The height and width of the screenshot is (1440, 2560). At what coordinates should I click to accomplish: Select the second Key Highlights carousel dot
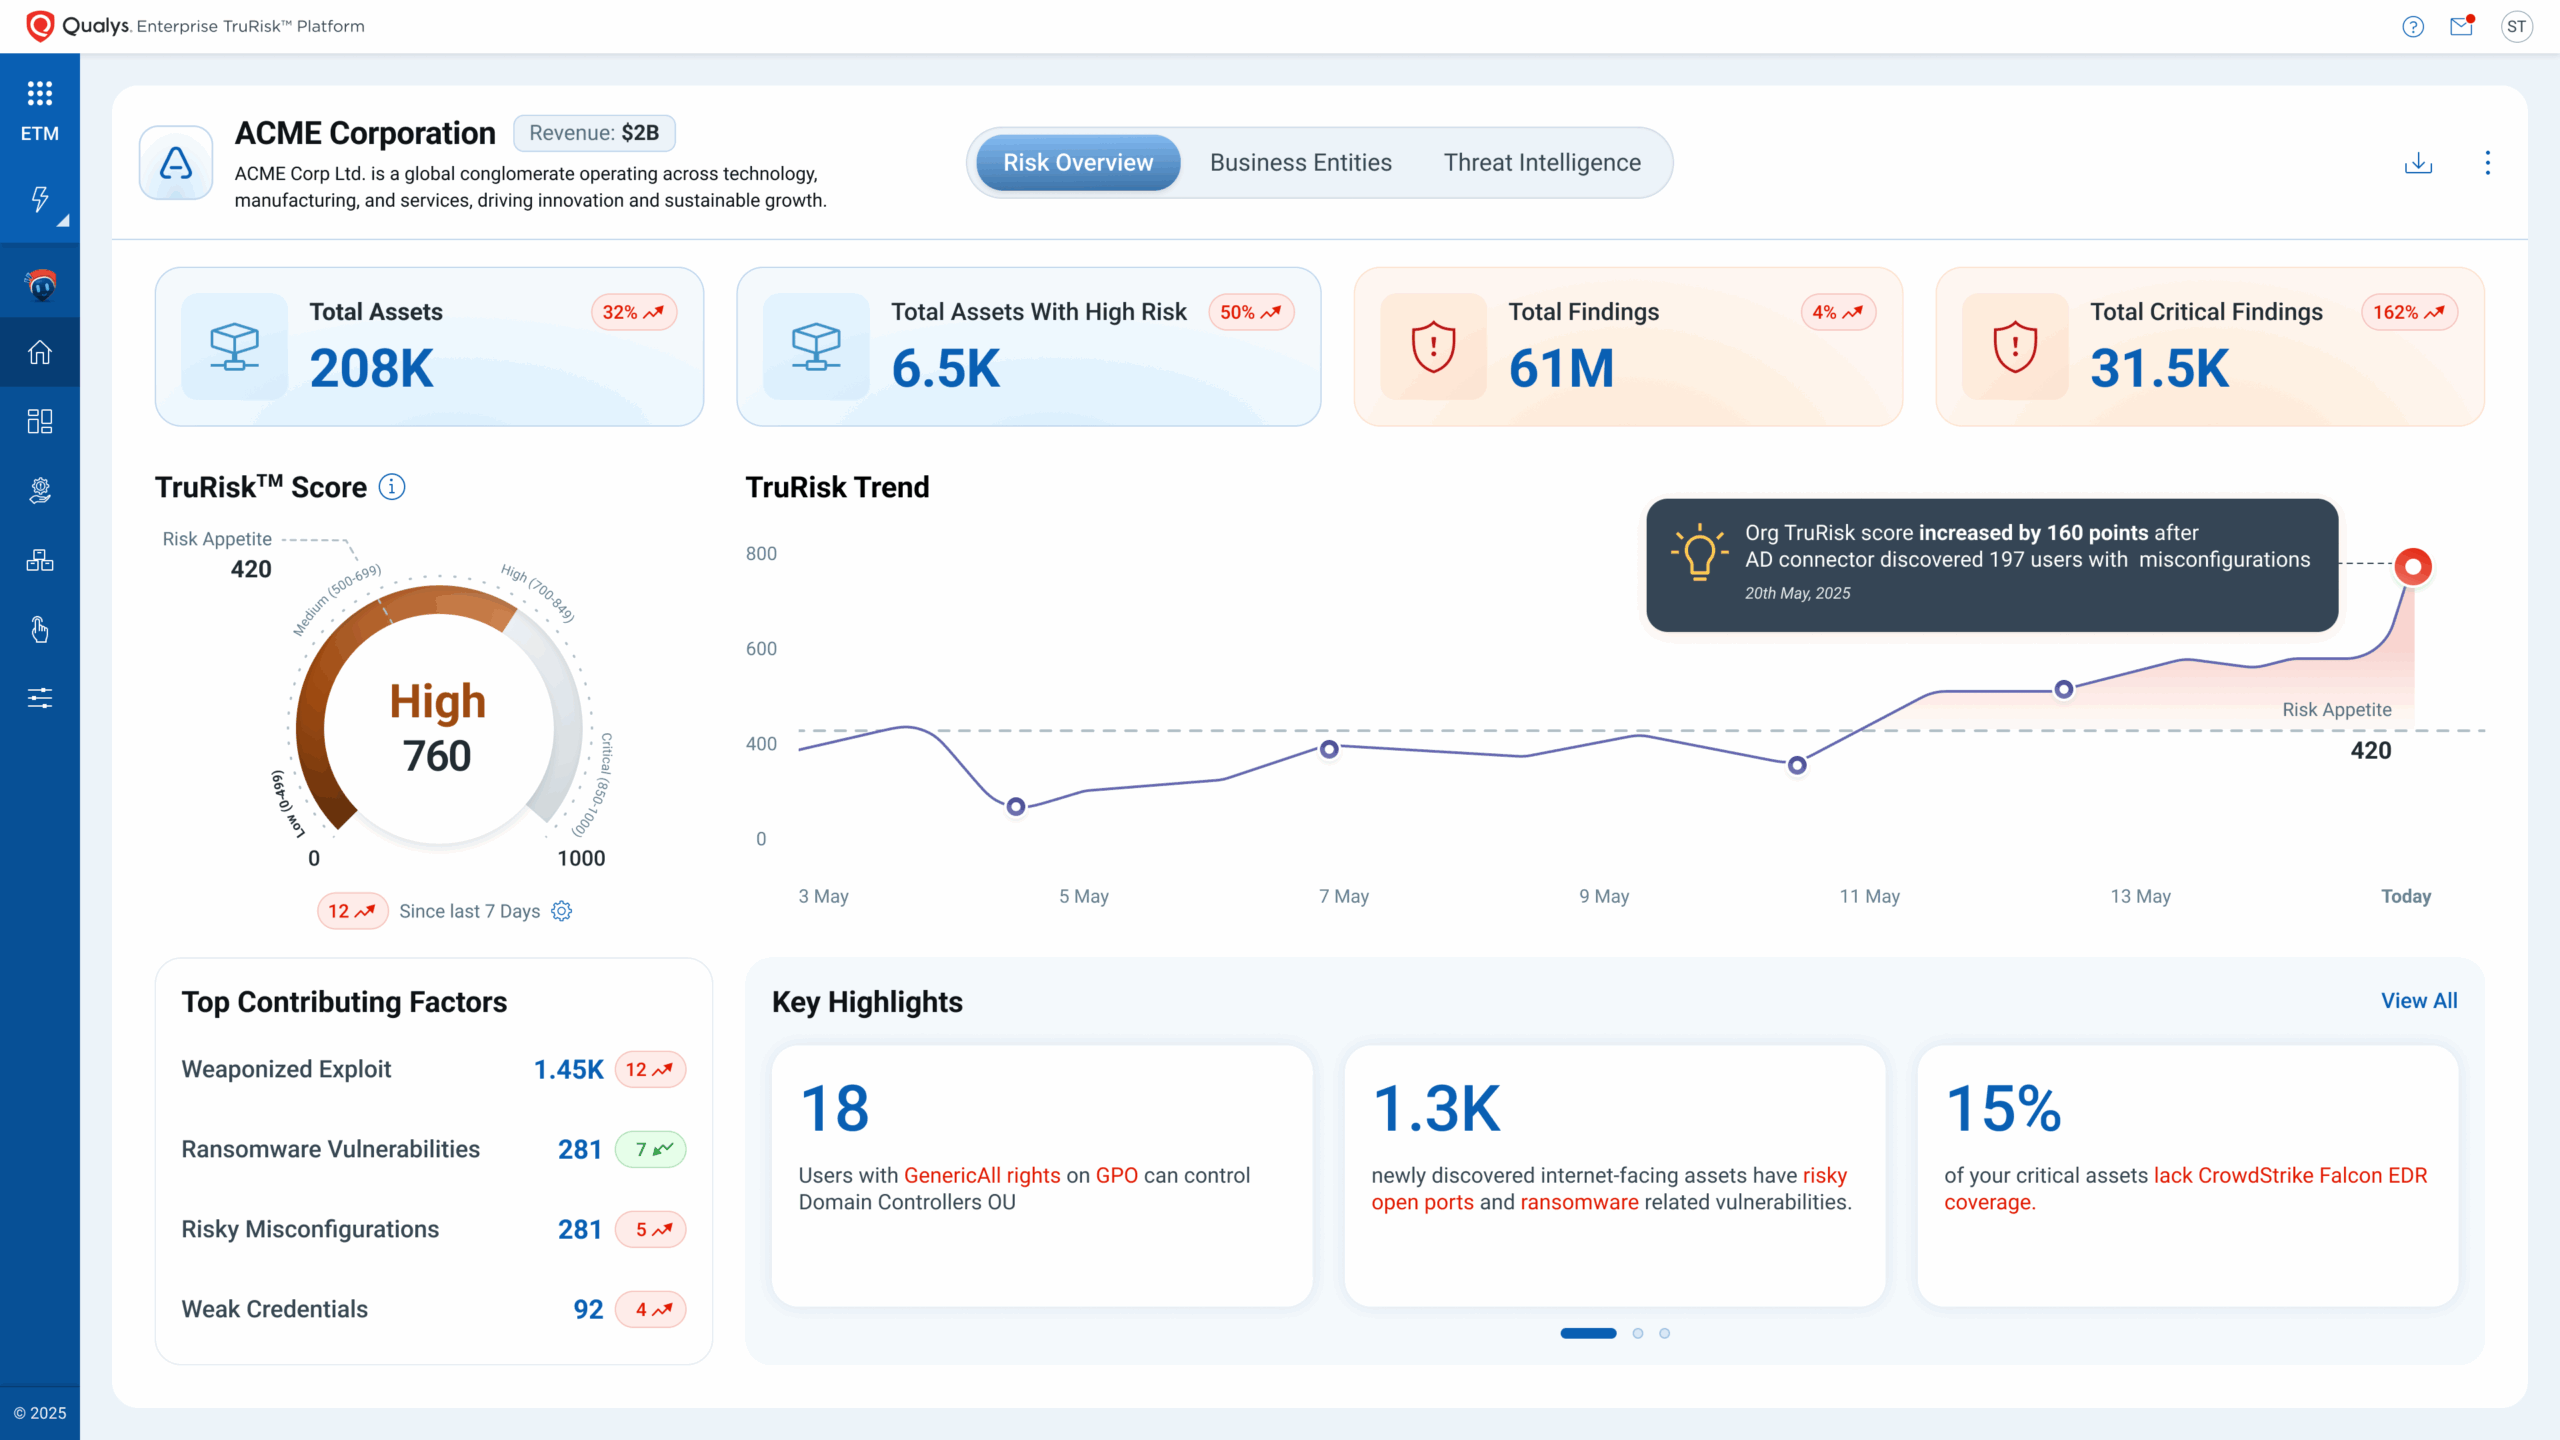click(1638, 1333)
